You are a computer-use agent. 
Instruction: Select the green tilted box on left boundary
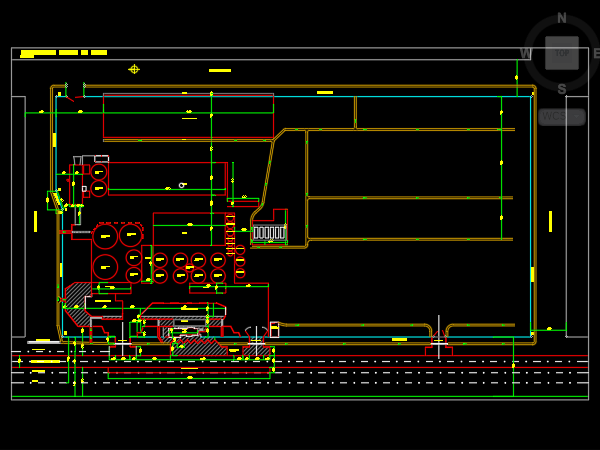[x=55, y=200]
